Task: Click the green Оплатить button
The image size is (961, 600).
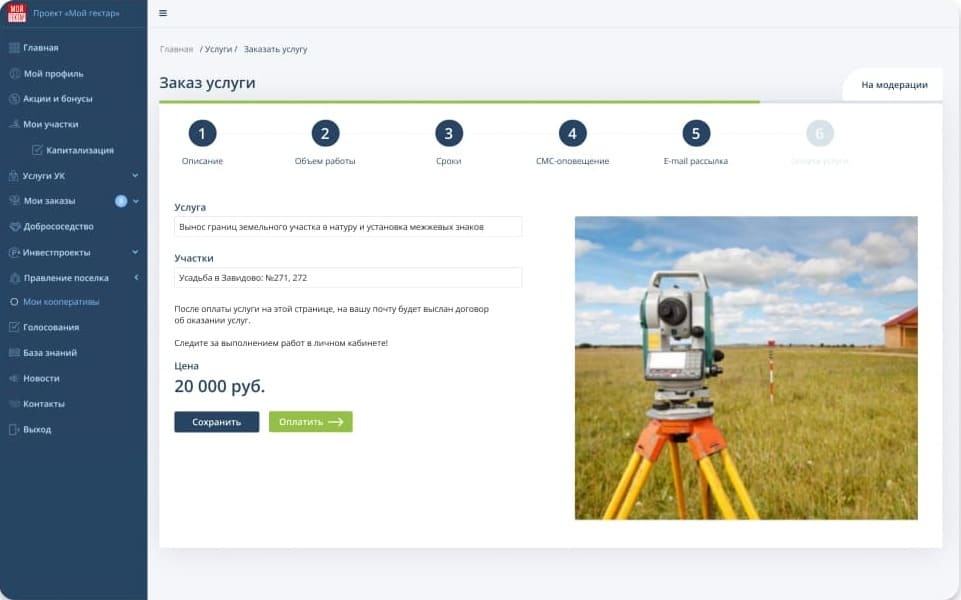Action: [310, 422]
